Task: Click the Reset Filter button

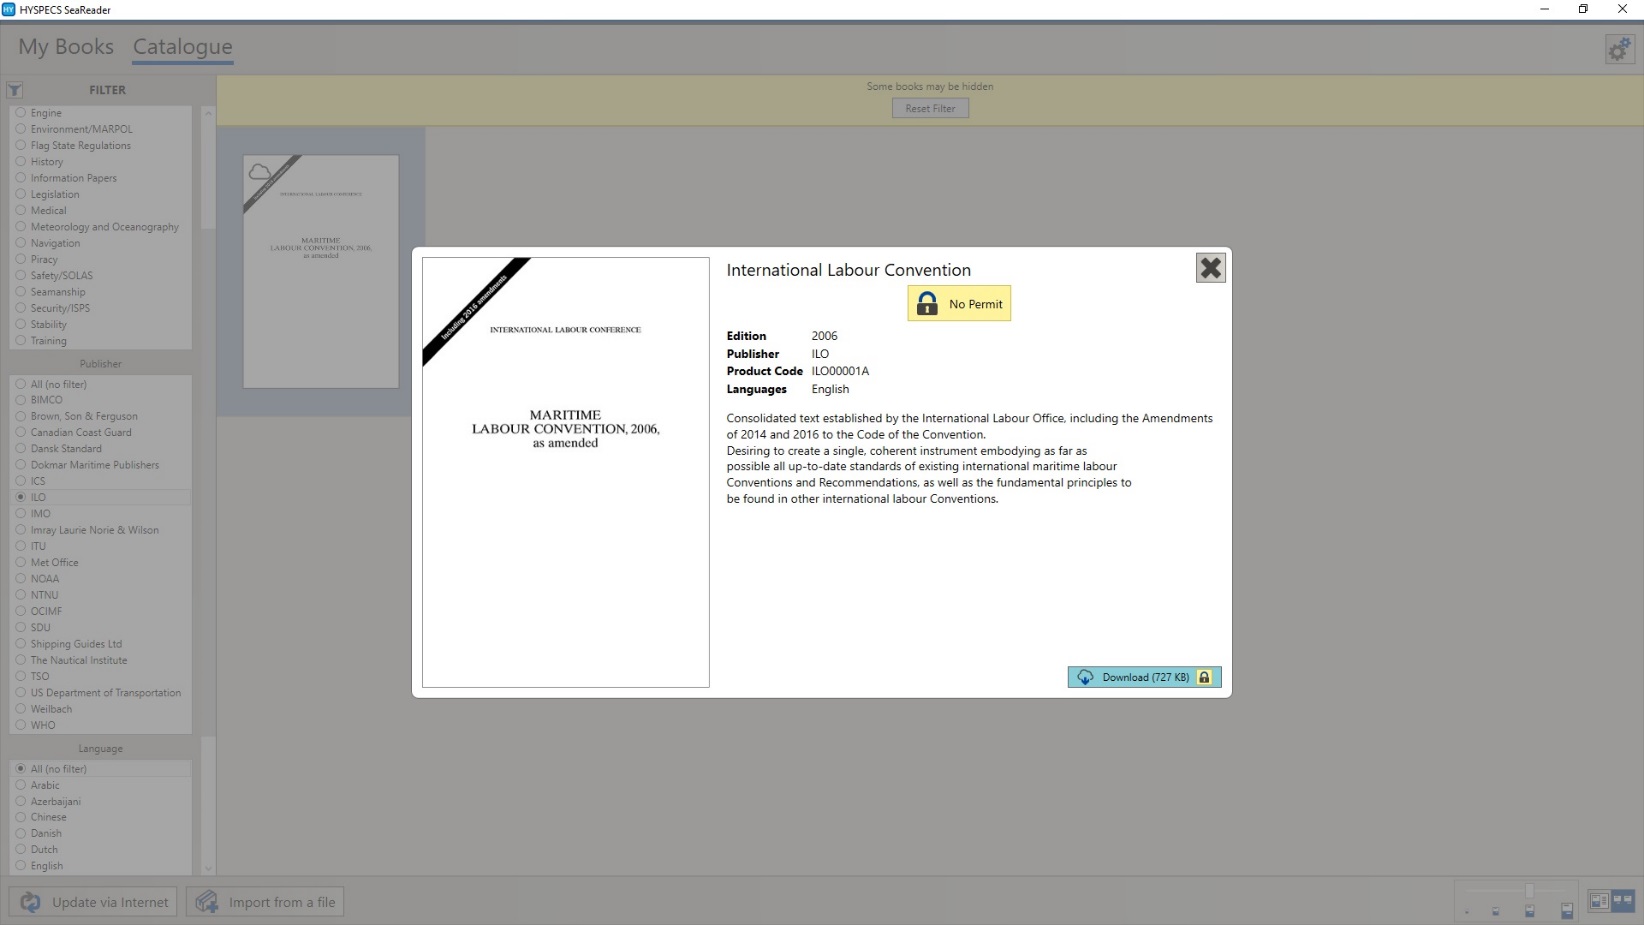Action: click(930, 108)
